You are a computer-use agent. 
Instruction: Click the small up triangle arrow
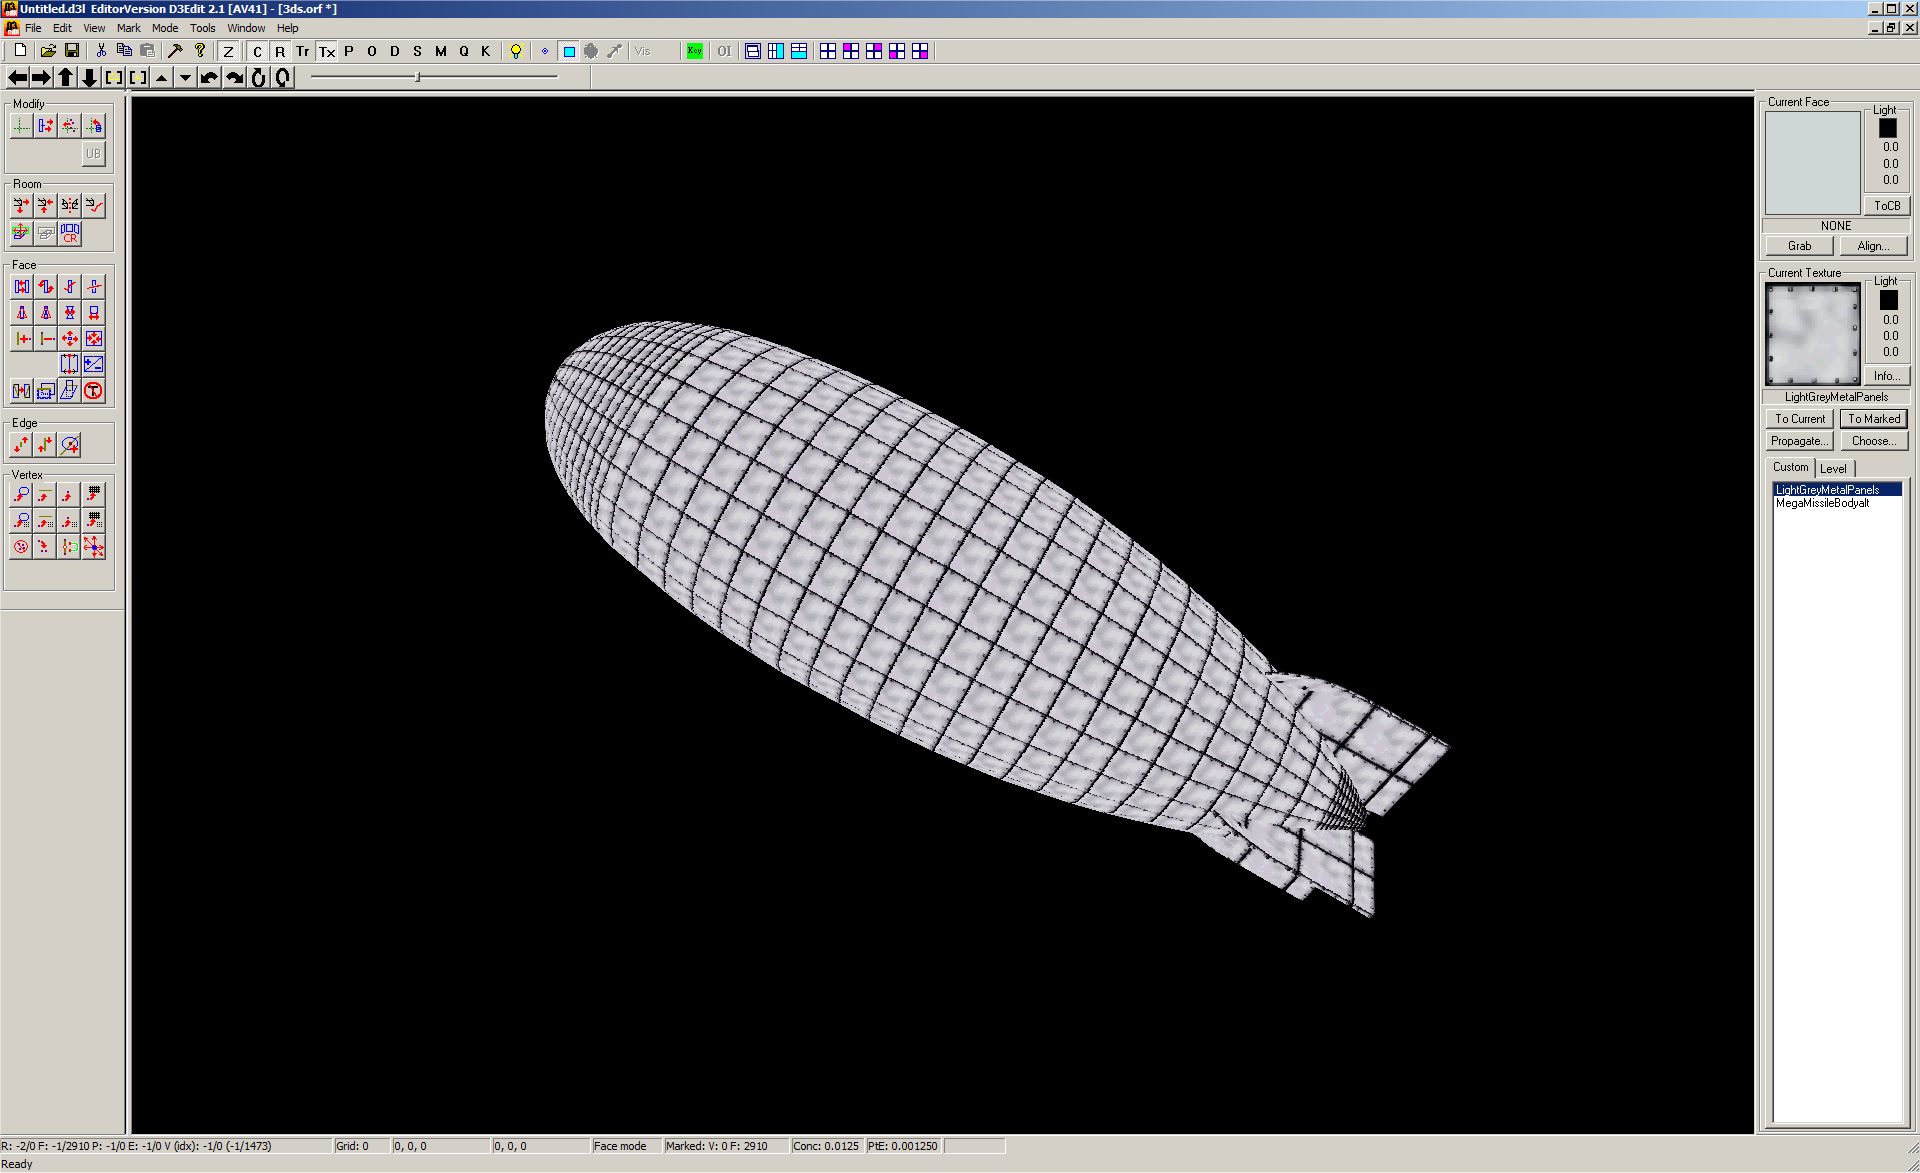click(x=161, y=77)
